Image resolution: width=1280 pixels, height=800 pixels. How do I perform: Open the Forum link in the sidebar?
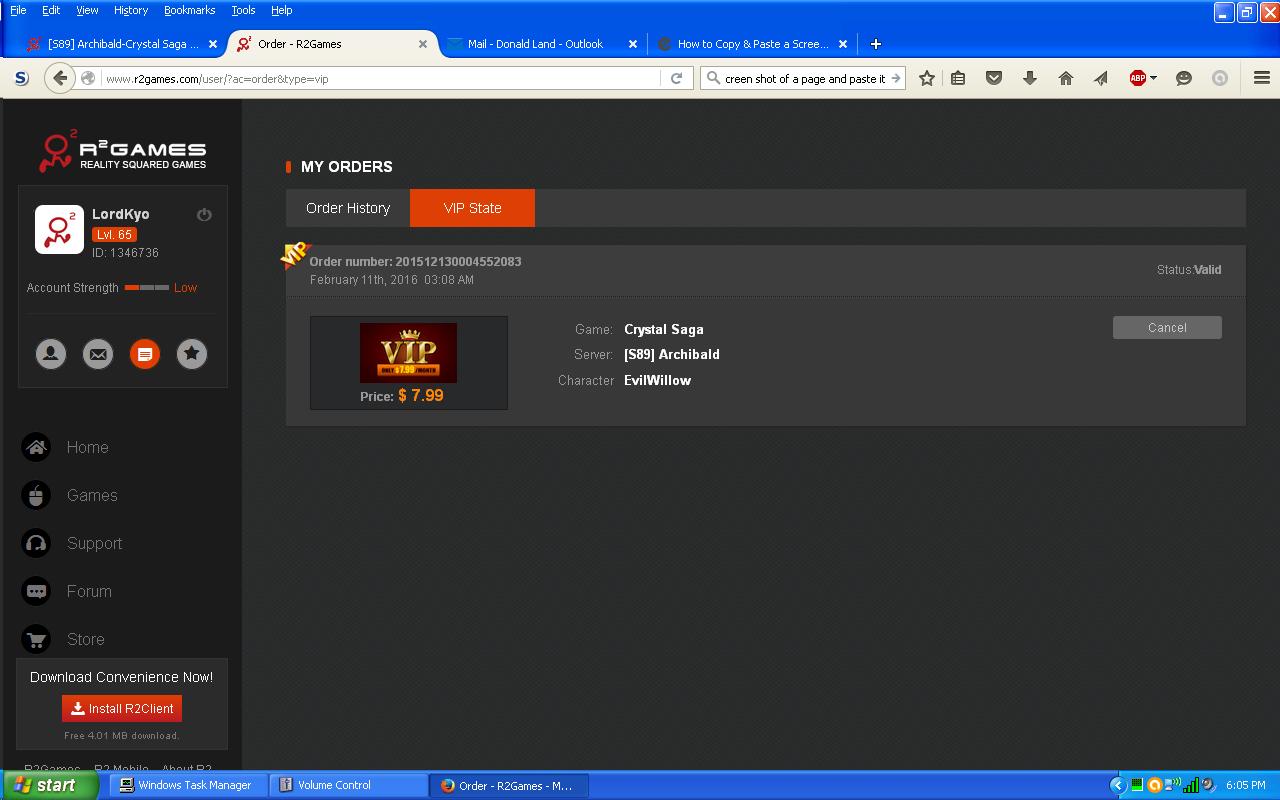pos(89,591)
